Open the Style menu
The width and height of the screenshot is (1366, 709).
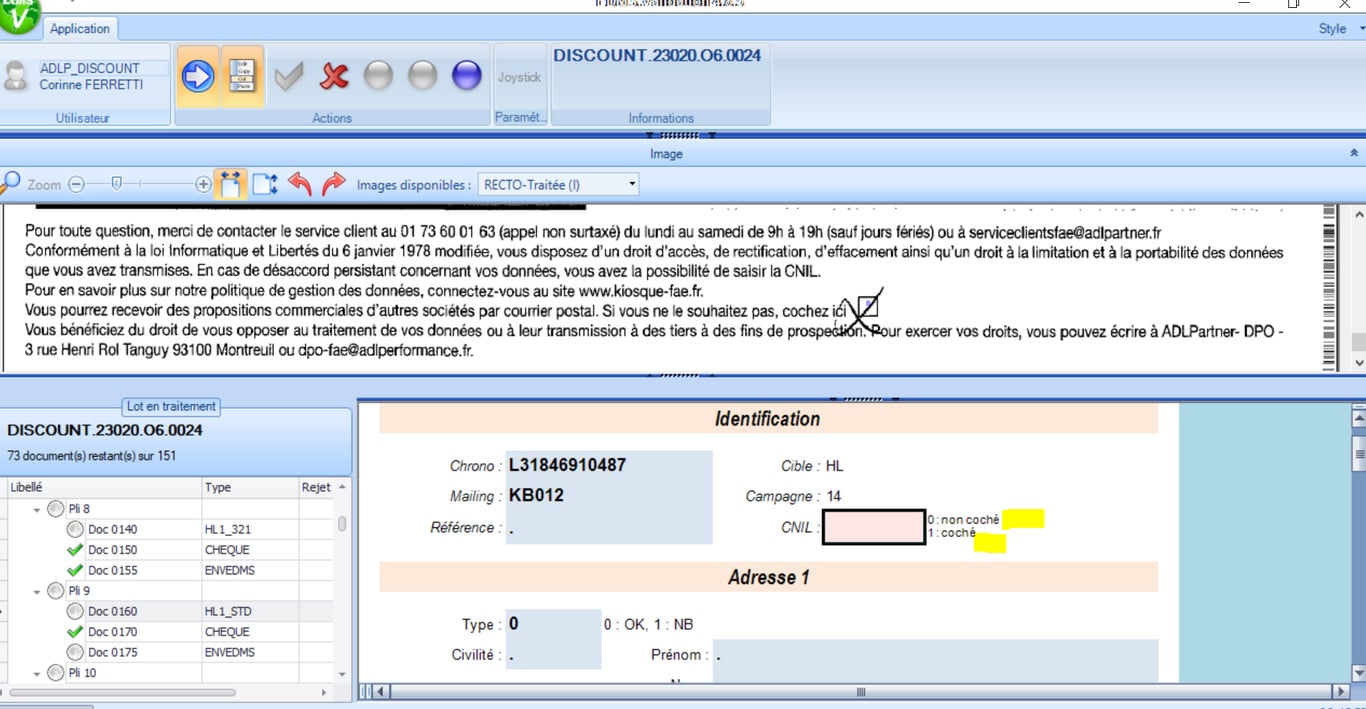pos(1340,28)
